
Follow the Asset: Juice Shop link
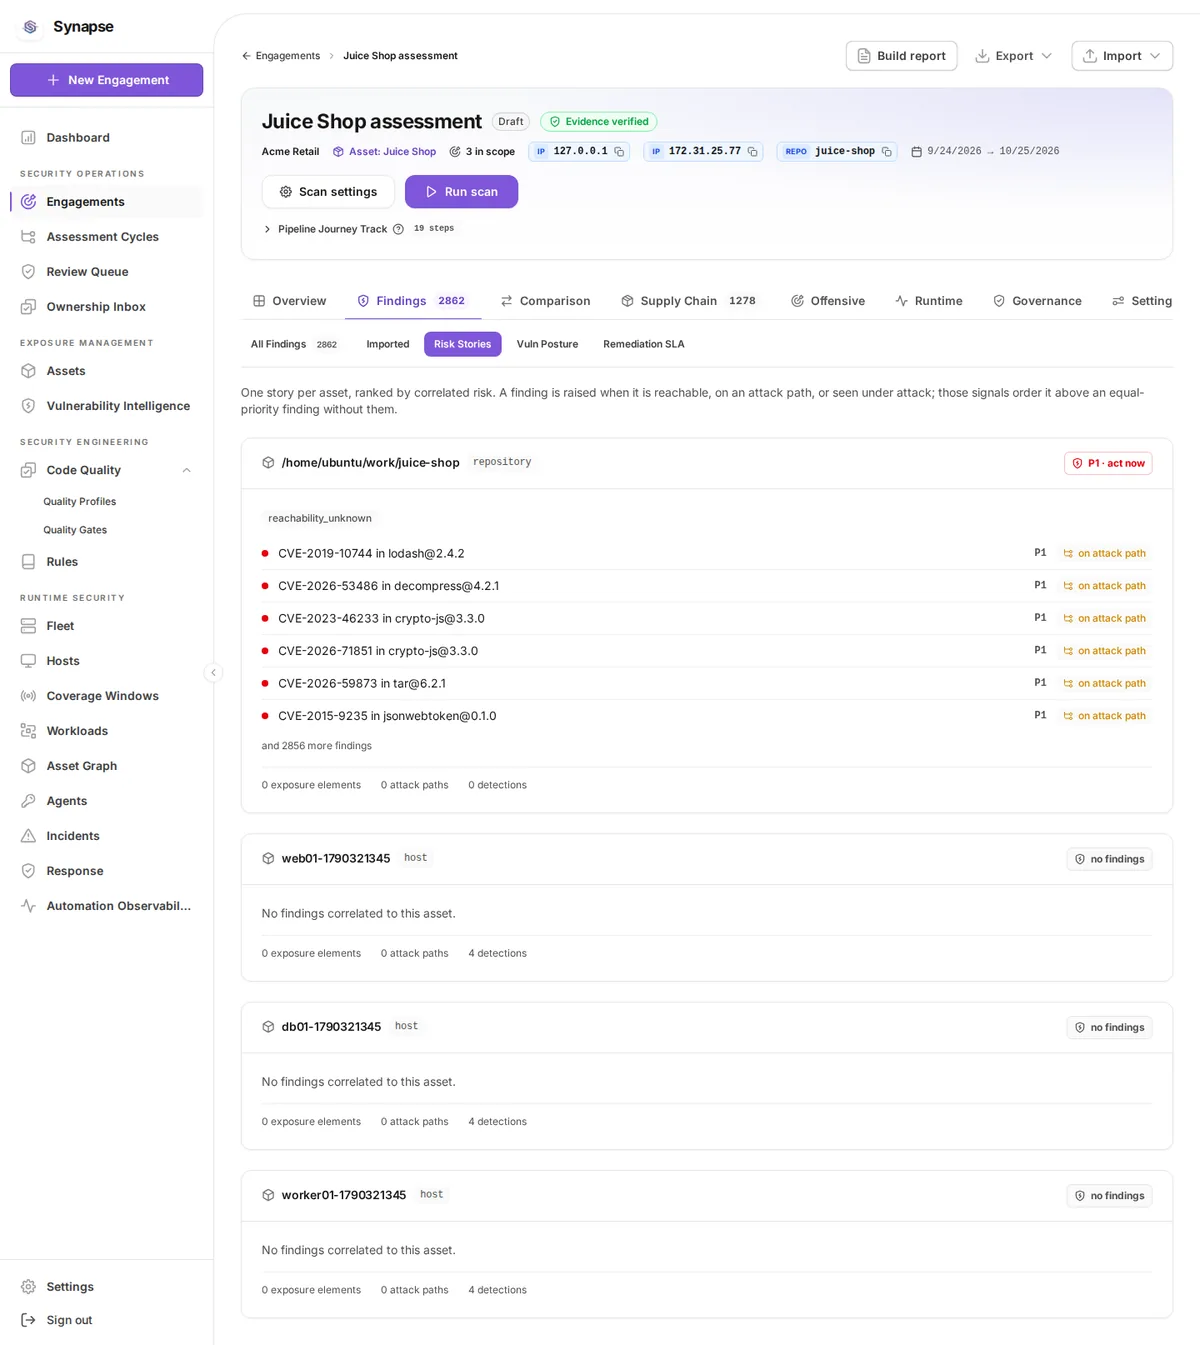(x=384, y=152)
